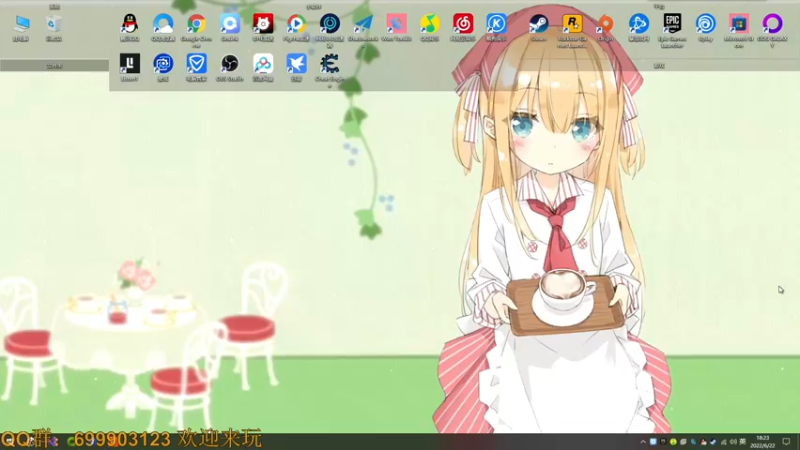Expand hidden system tray icons arrow
800x450 pixels.
point(643,442)
